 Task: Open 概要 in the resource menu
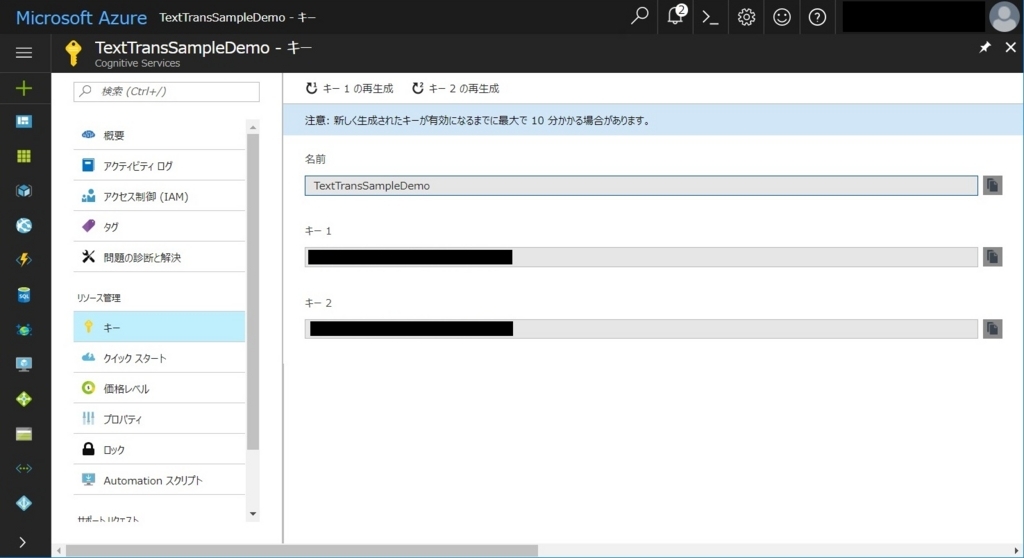pos(159,135)
